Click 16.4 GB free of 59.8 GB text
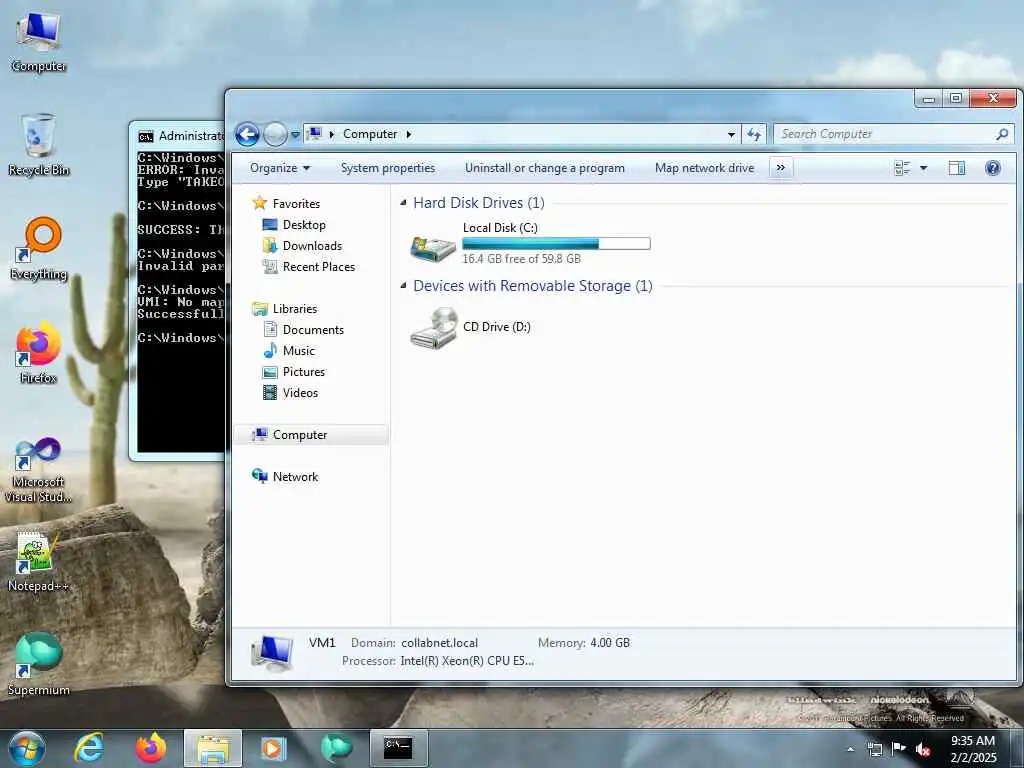This screenshot has width=1024, height=768. 521,259
